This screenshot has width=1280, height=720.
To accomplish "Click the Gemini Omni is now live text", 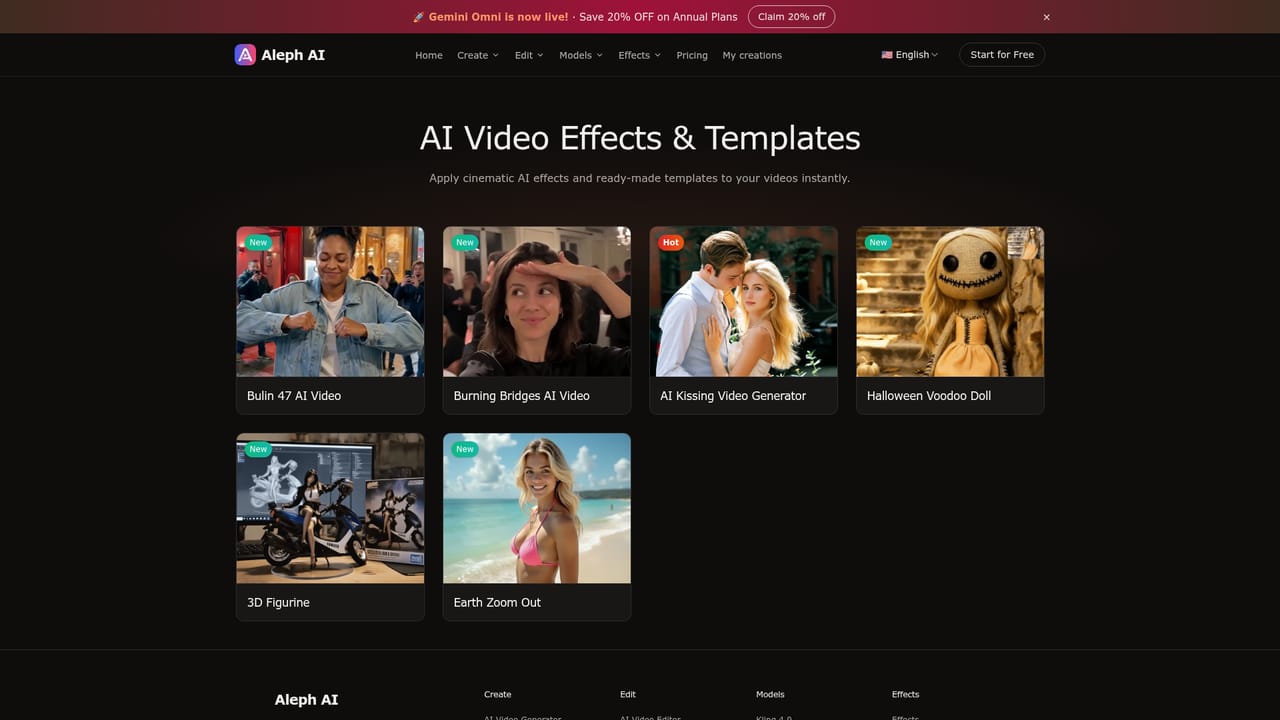I will tap(498, 17).
